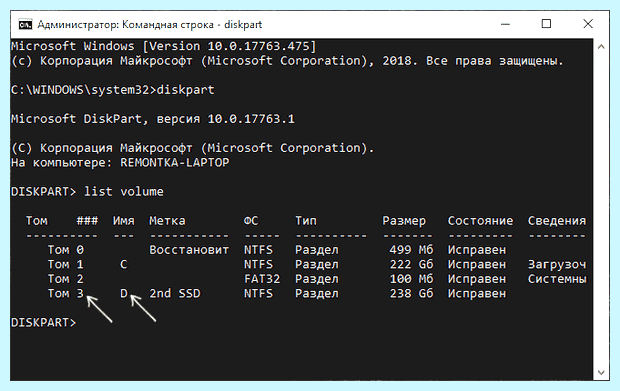Click the 'Метка' column header
Viewport: 620px width, 391px height.
tap(167, 221)
